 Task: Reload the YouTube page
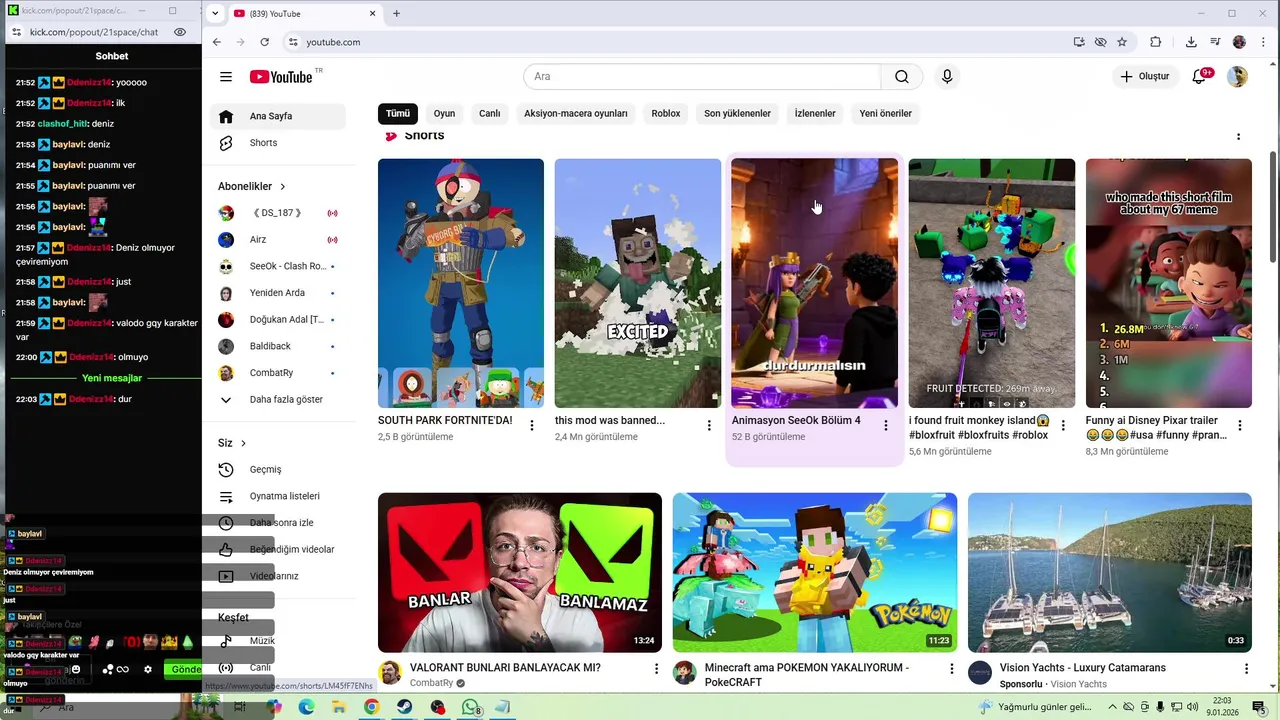[264, 42]
